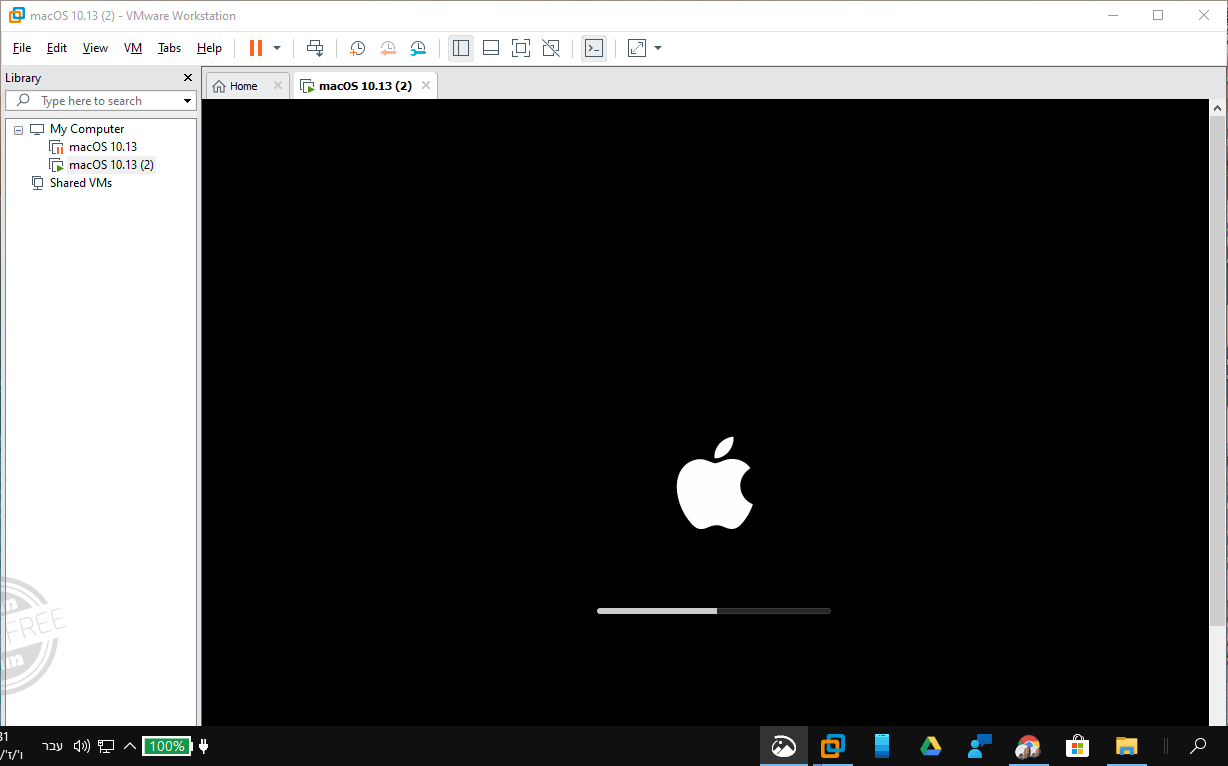Close the macOS 10.13 (2) tab
The image size is (1228, 766).
[426, 86]
